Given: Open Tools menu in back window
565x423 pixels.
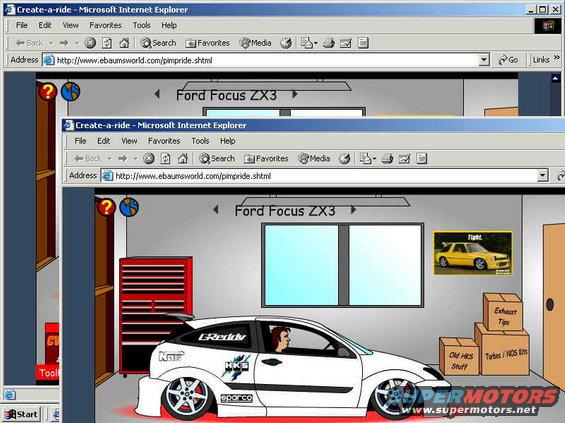Looking at the screenshot, I should coord(141,25).
